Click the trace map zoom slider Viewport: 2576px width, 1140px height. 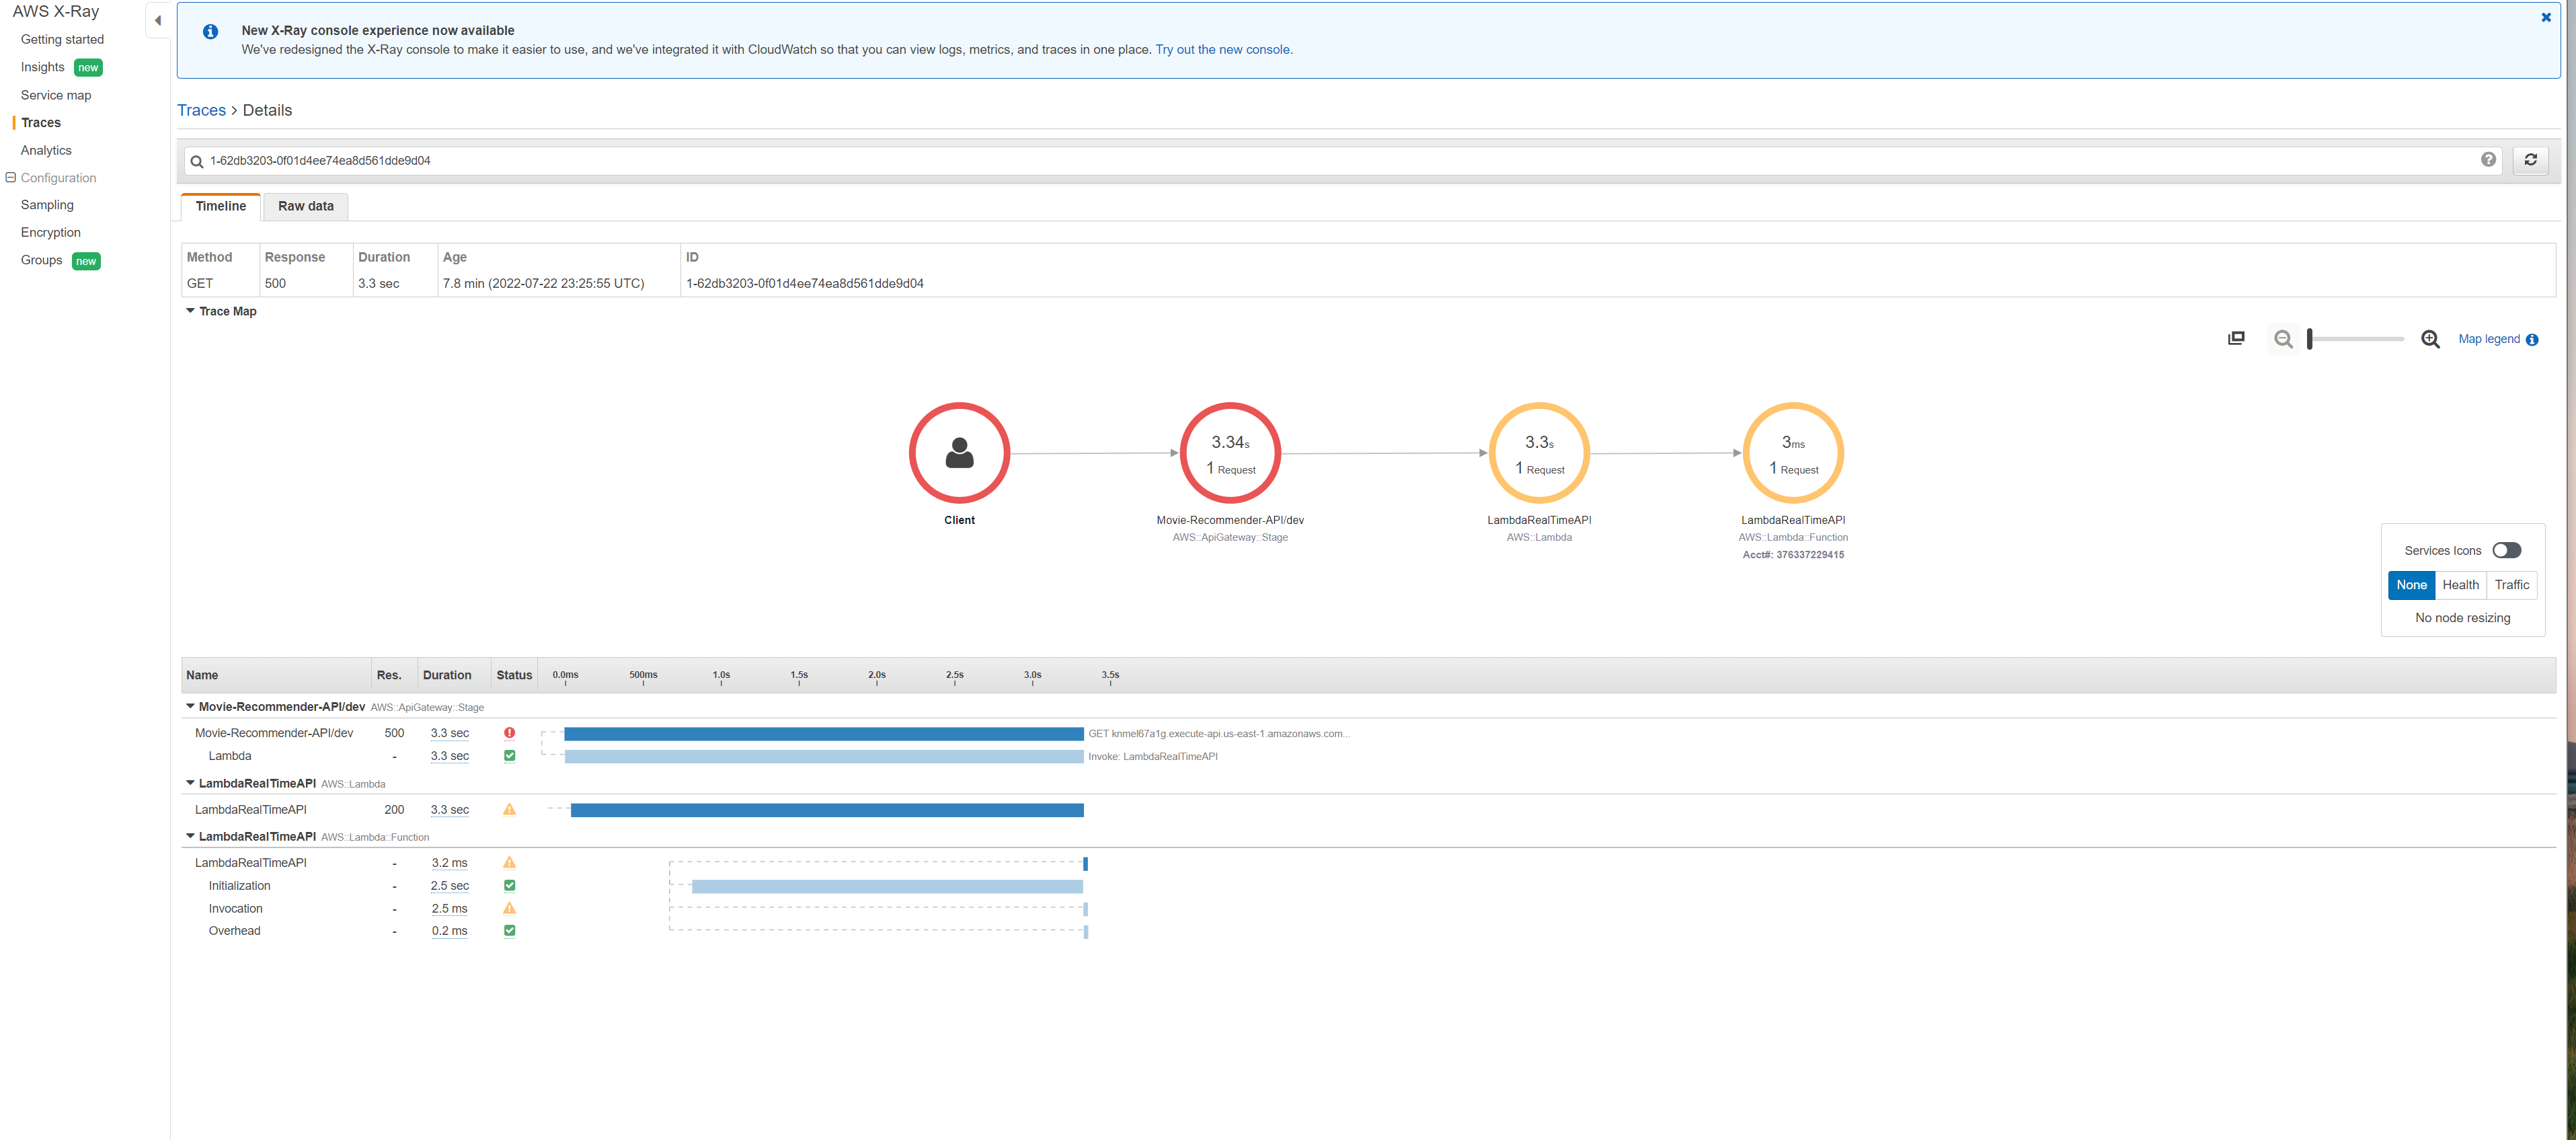(2355, 339)
